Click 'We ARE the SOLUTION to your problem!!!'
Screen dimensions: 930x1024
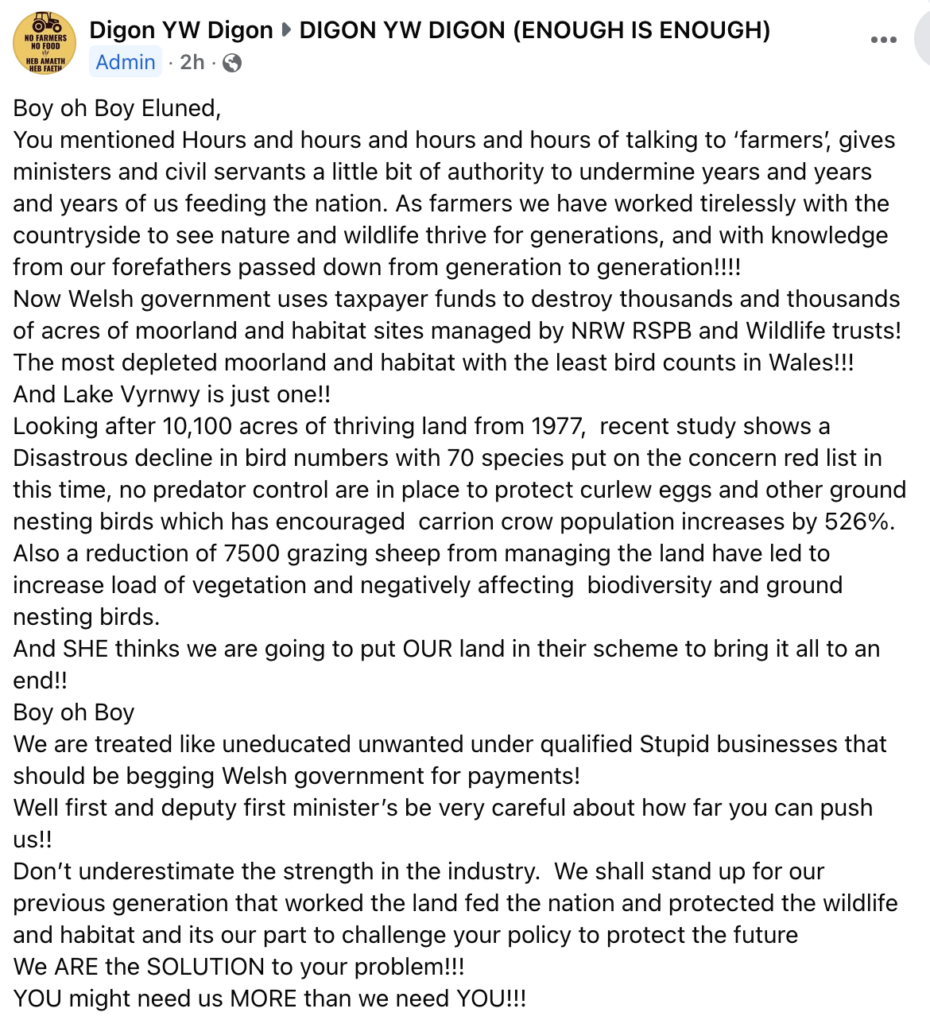tap(239, 967)
